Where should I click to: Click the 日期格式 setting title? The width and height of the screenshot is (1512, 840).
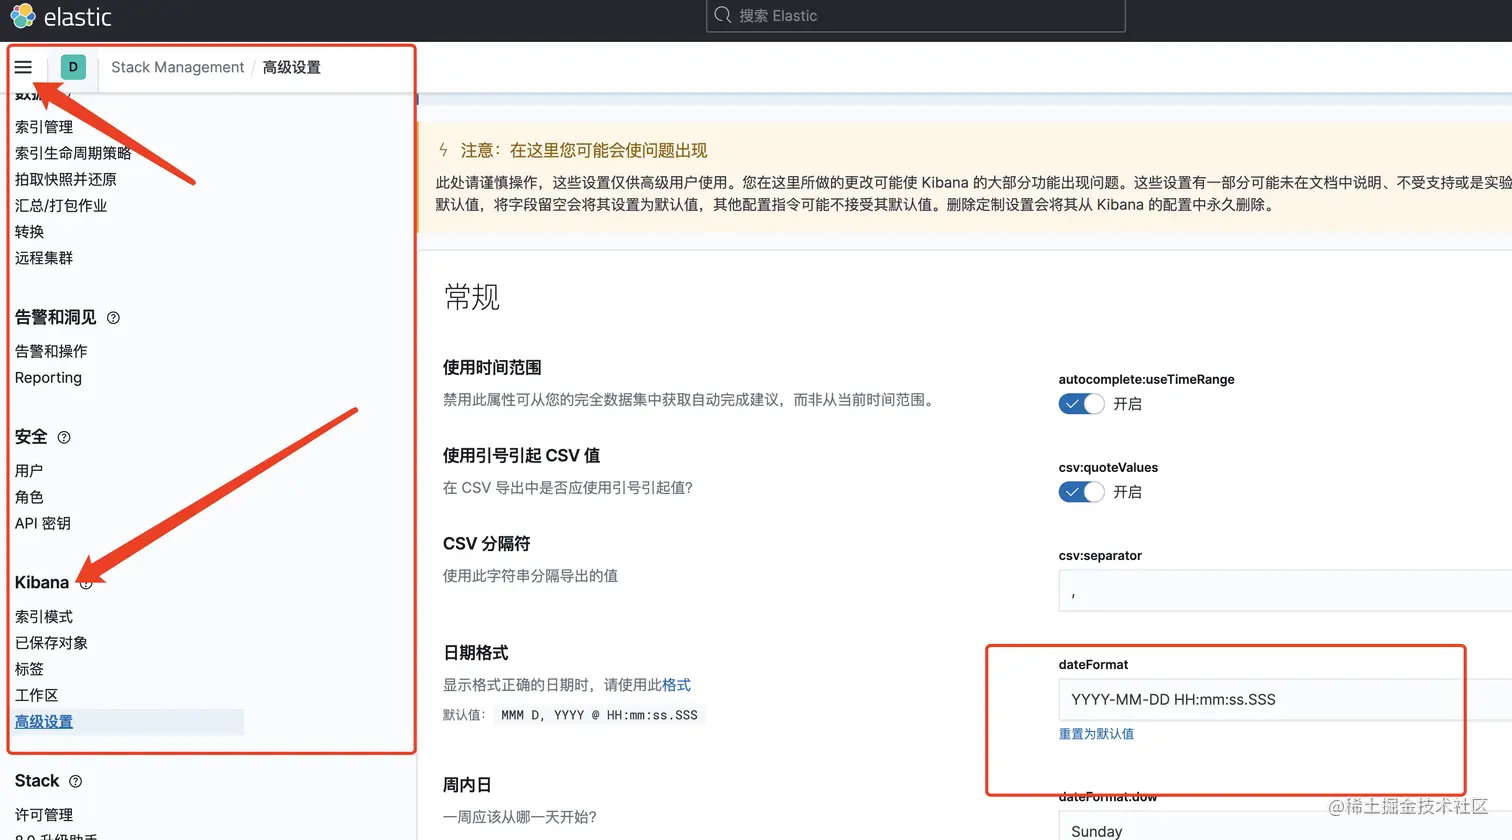click(476, 653)
